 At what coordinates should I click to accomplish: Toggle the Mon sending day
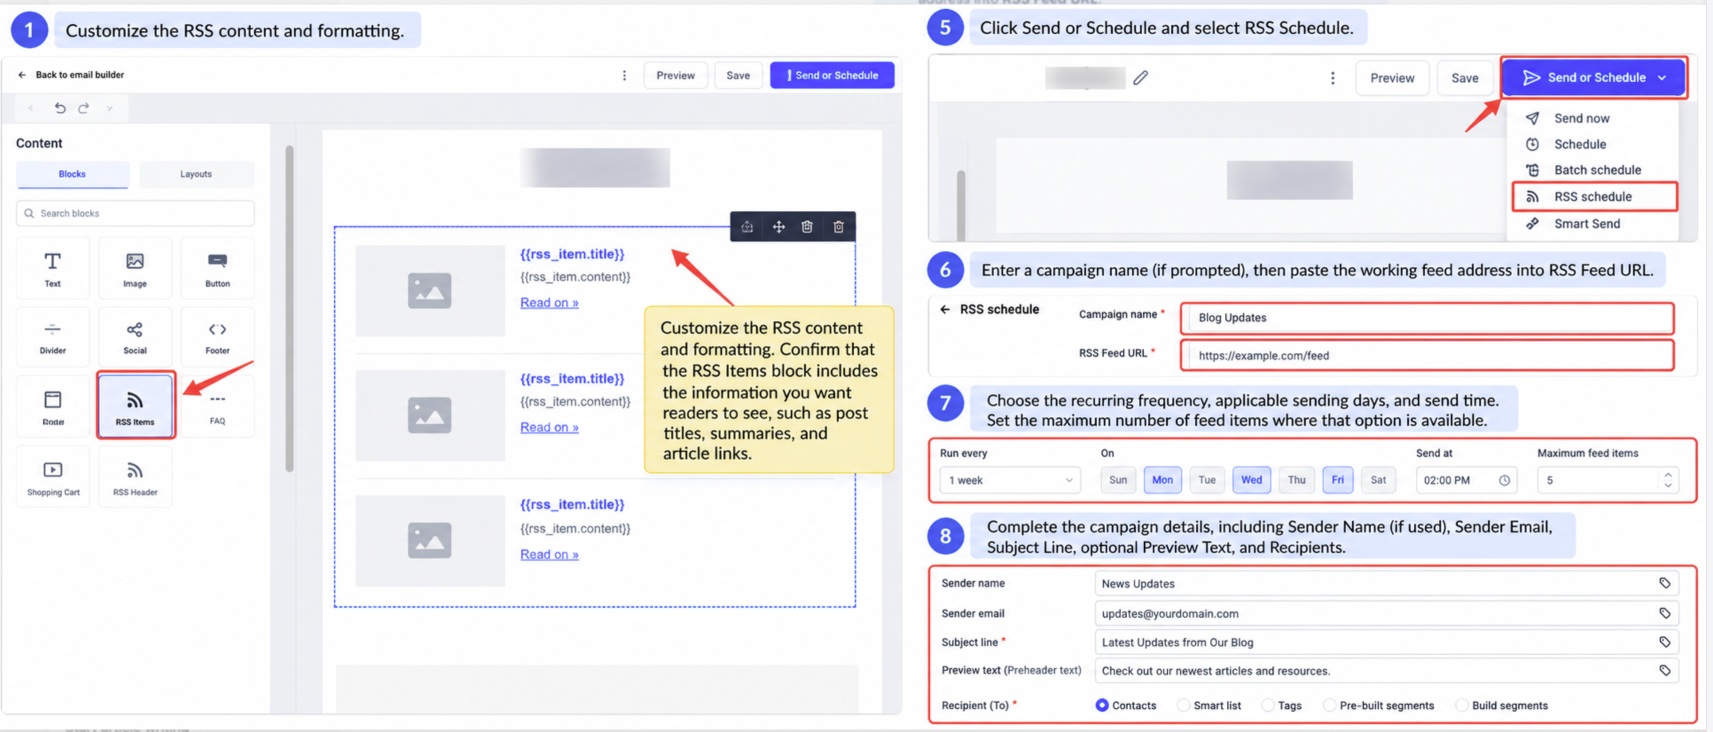1162,480
